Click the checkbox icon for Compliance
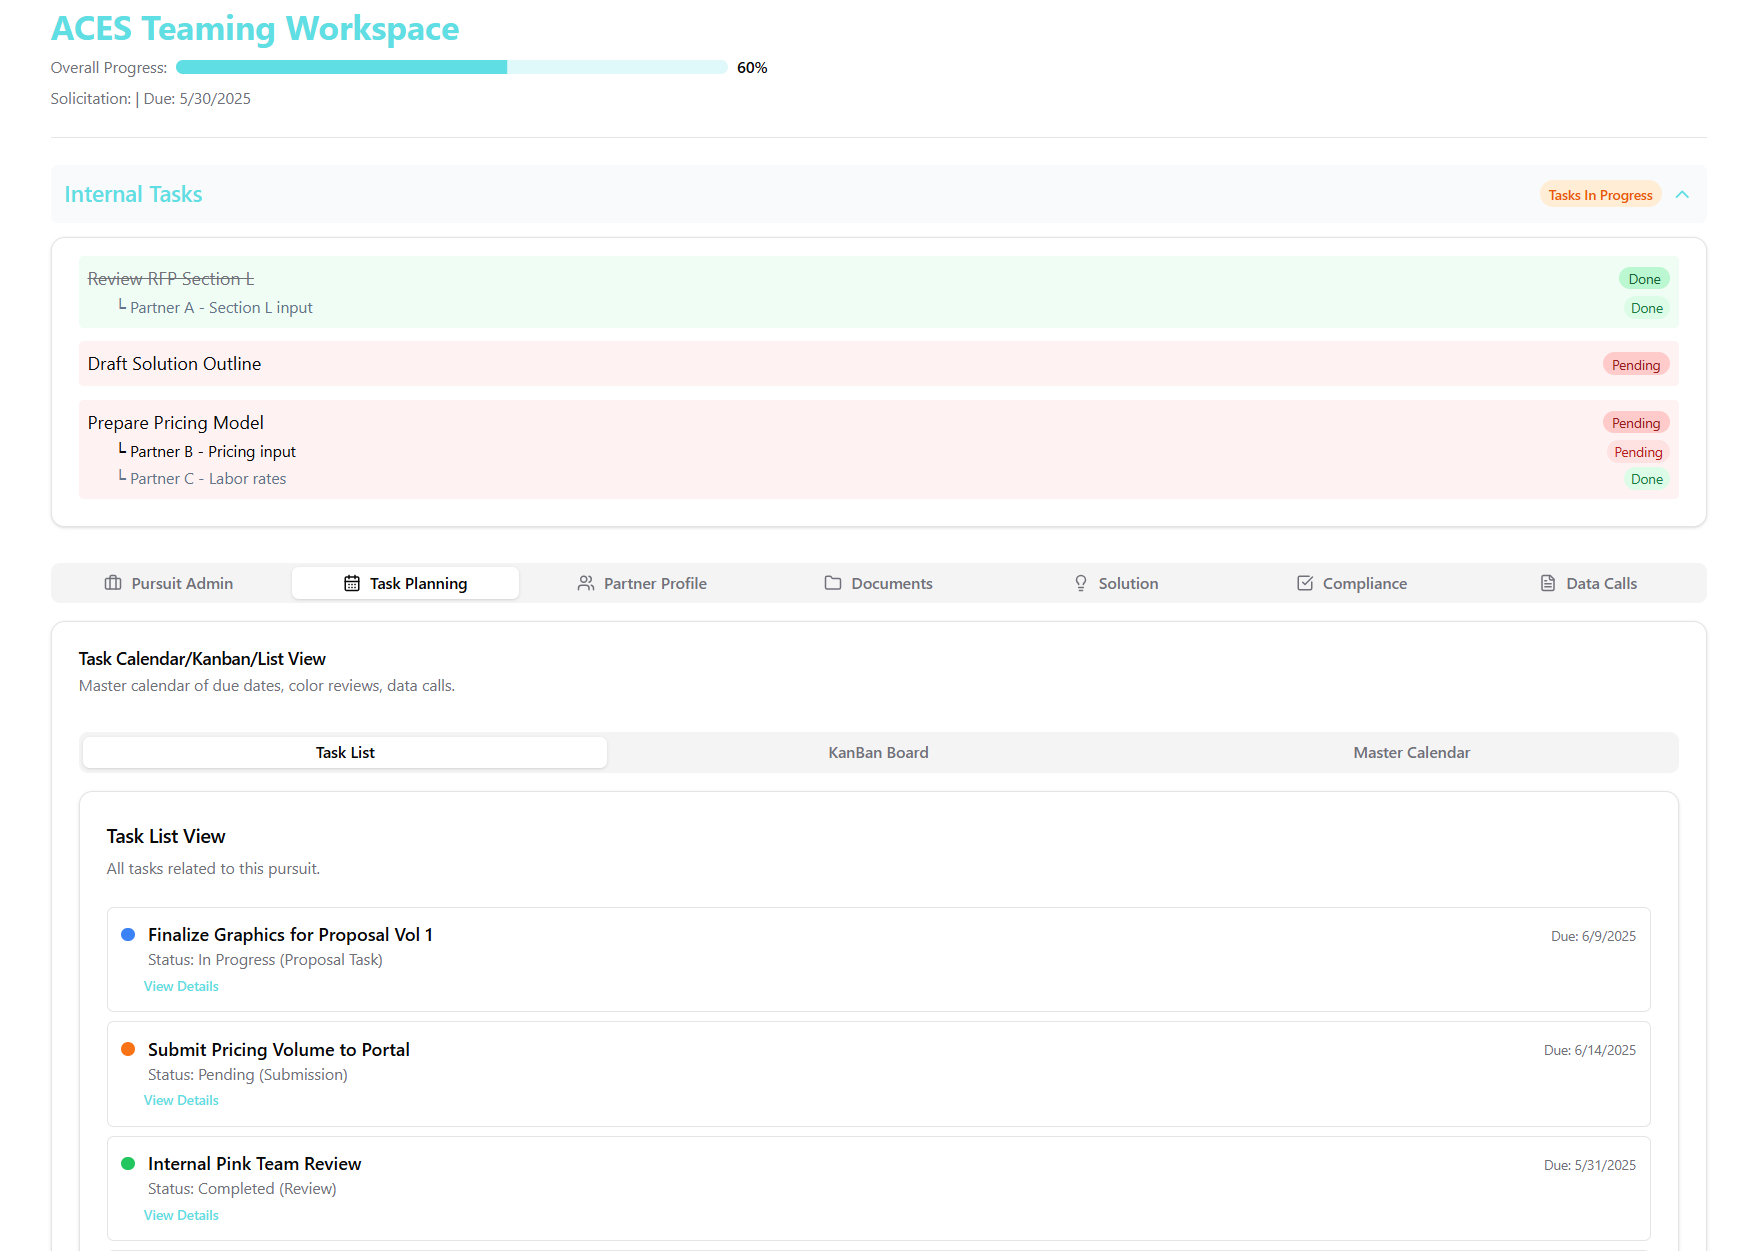The width and height of the screenshot is (1741, 1251). [1305, 583]
